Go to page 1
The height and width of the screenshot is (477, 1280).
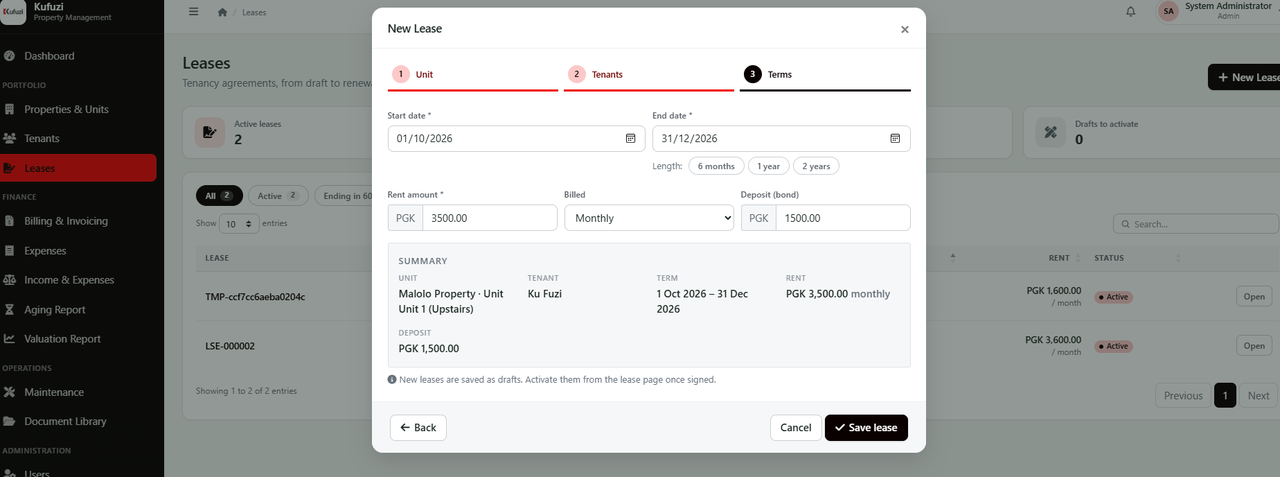click(1225, 395)
